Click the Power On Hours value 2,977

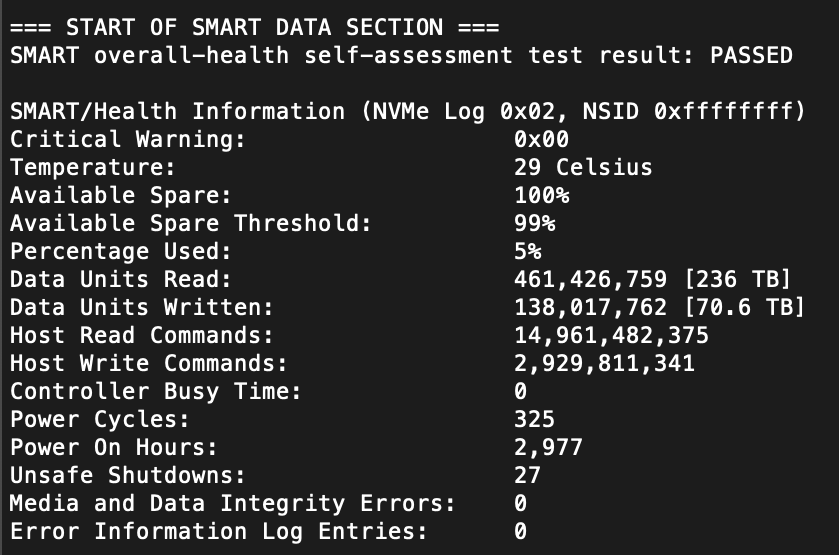(548, 447)
